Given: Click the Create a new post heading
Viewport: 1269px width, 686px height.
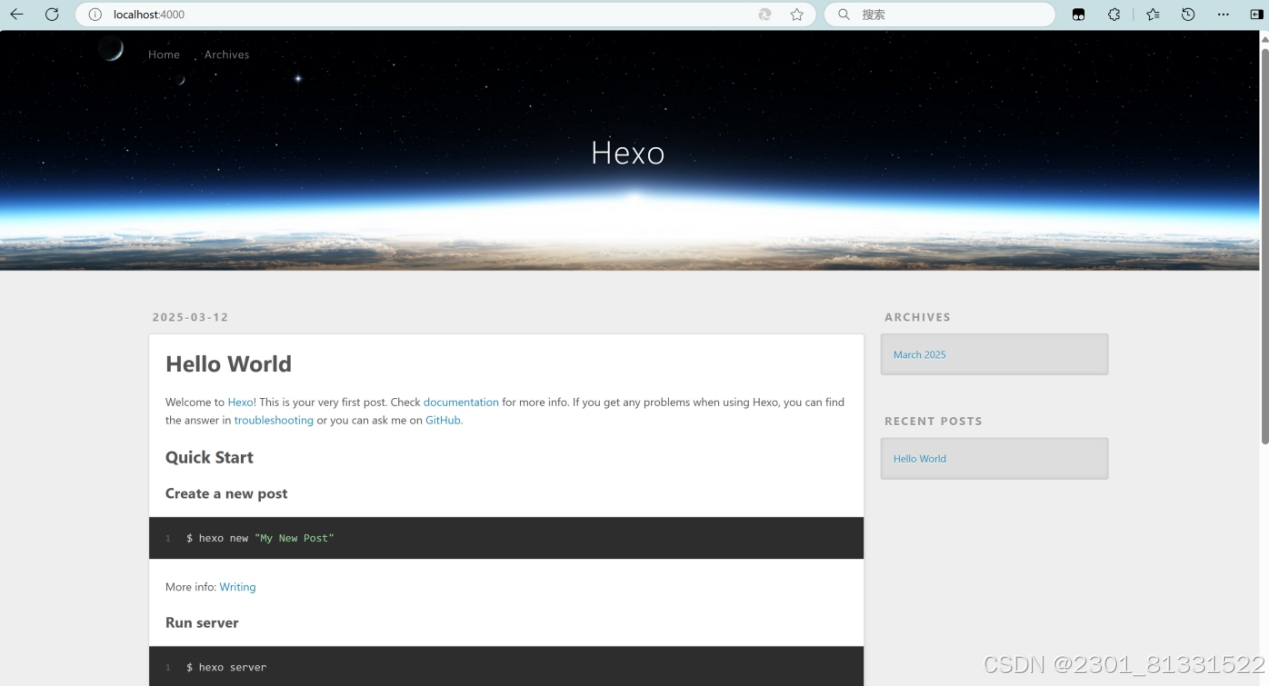Looking at the screenshot, I should pyautogui.click(x=226, y=493).
